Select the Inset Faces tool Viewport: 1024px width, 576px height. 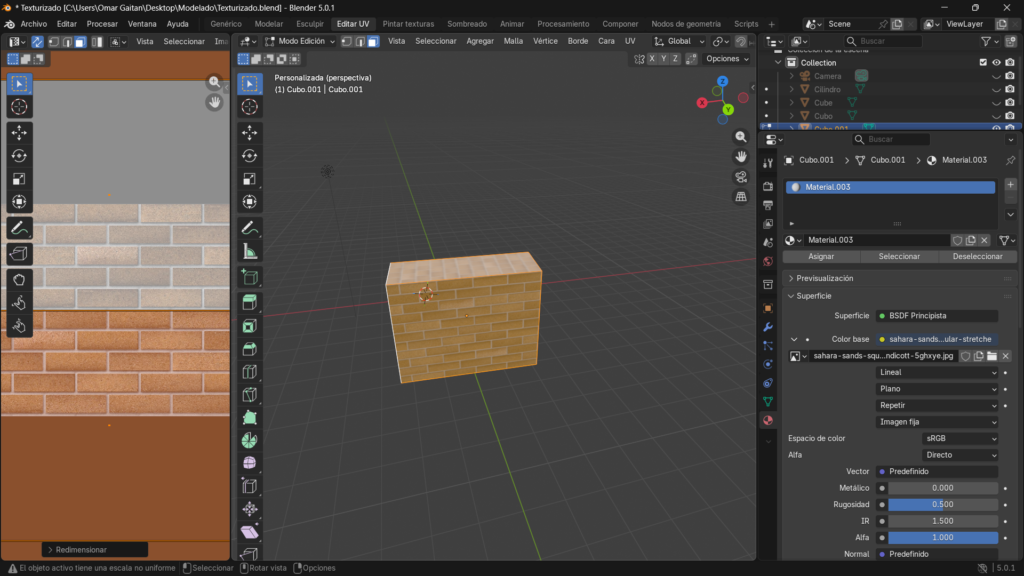click(x=249, y=326)
